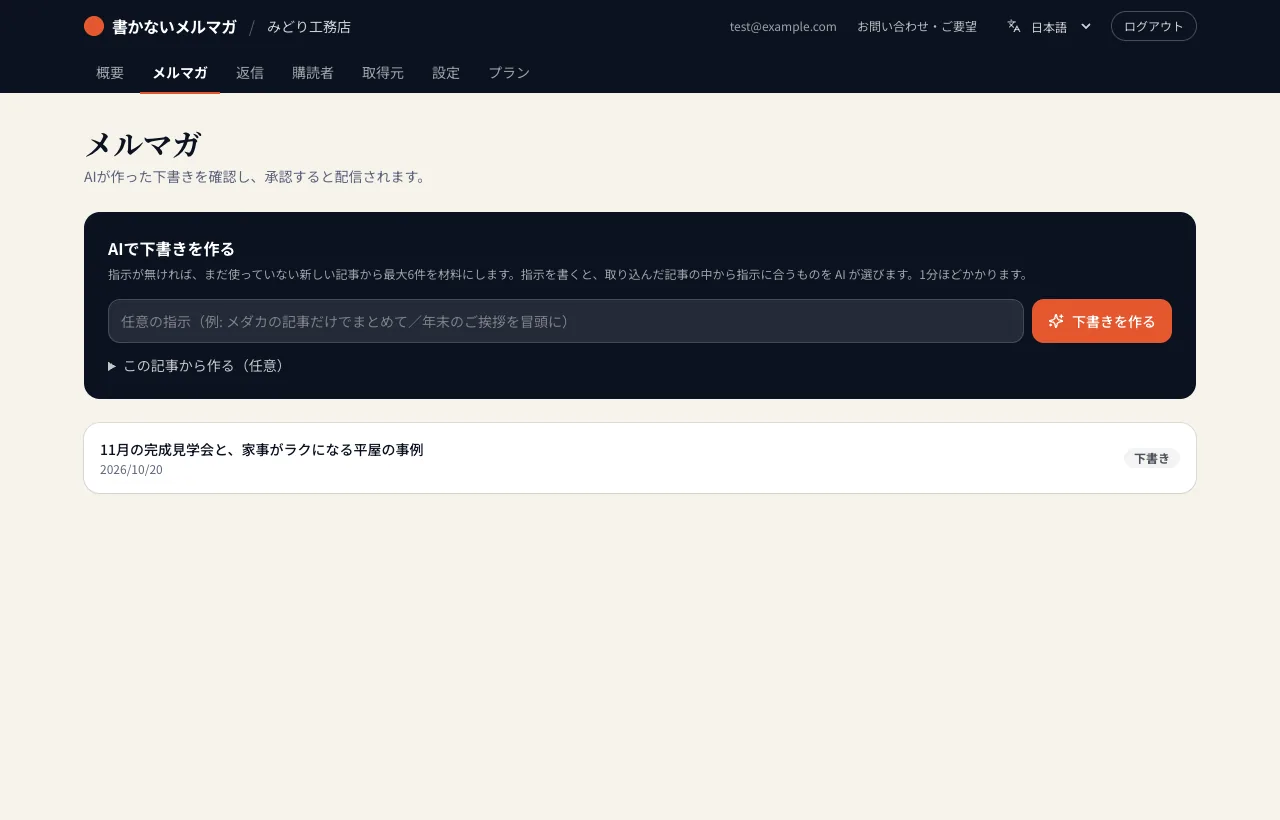Viewport: 1280px width, 820px height.
Task: Click the orange circle app logo
Action: click(94, 26)
